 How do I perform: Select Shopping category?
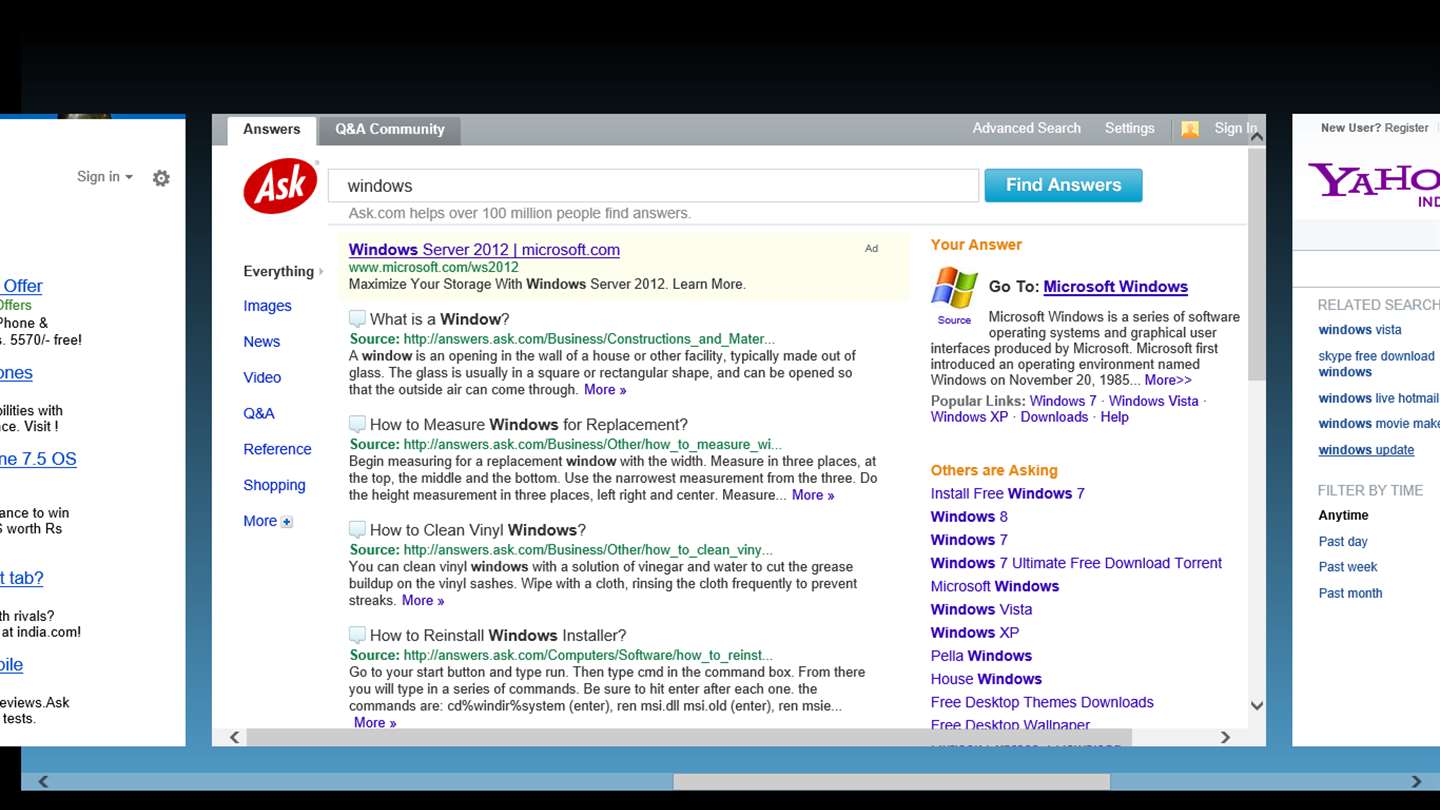coord(274,486)
